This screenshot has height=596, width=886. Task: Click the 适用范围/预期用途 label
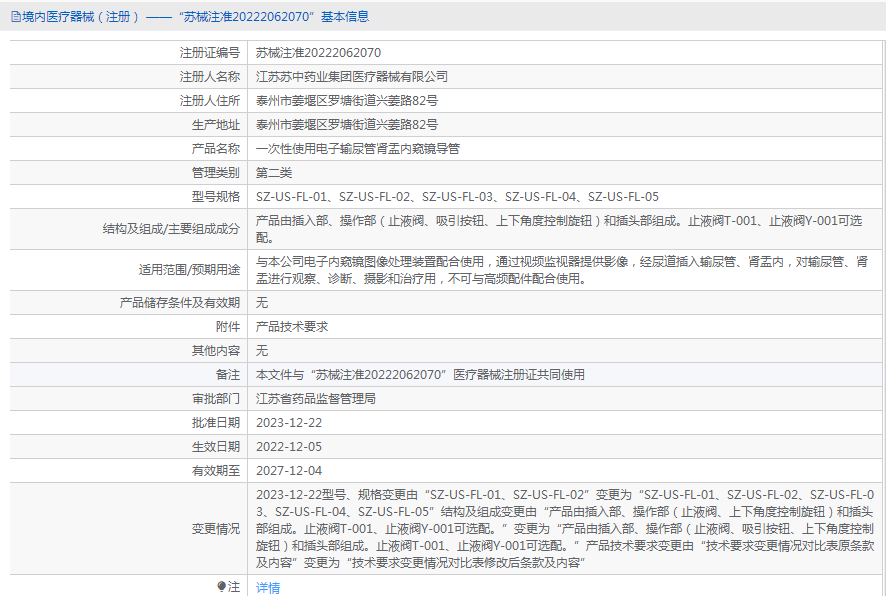point(189,269)
